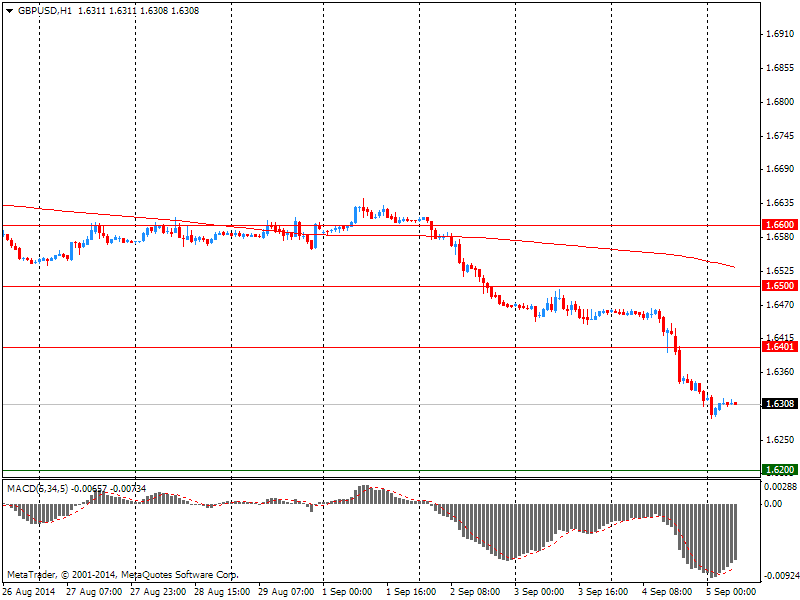Image resolution: width=800 pixels, height=600 pixels.
Task: Click the 27 Aug 23:00 time label
Action: [x=158, y=592]
